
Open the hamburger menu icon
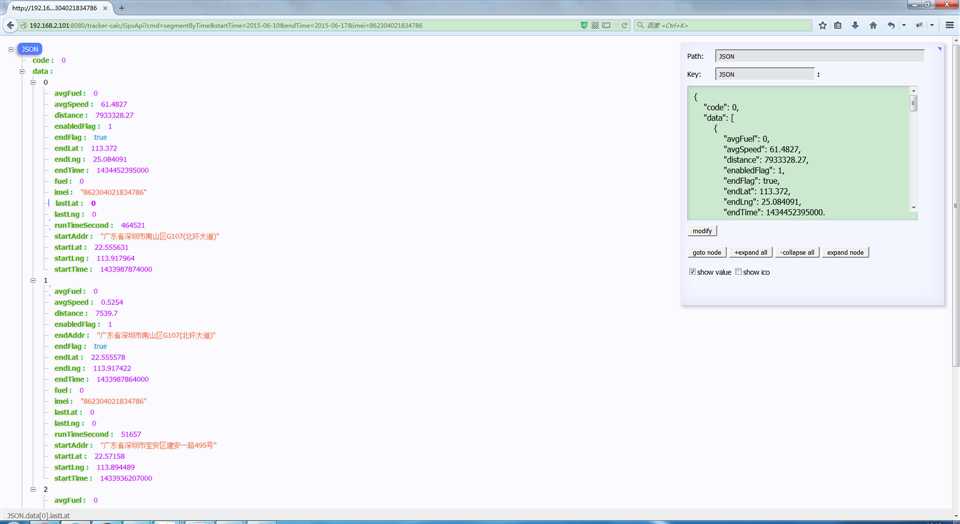click(x=950, y=25)
